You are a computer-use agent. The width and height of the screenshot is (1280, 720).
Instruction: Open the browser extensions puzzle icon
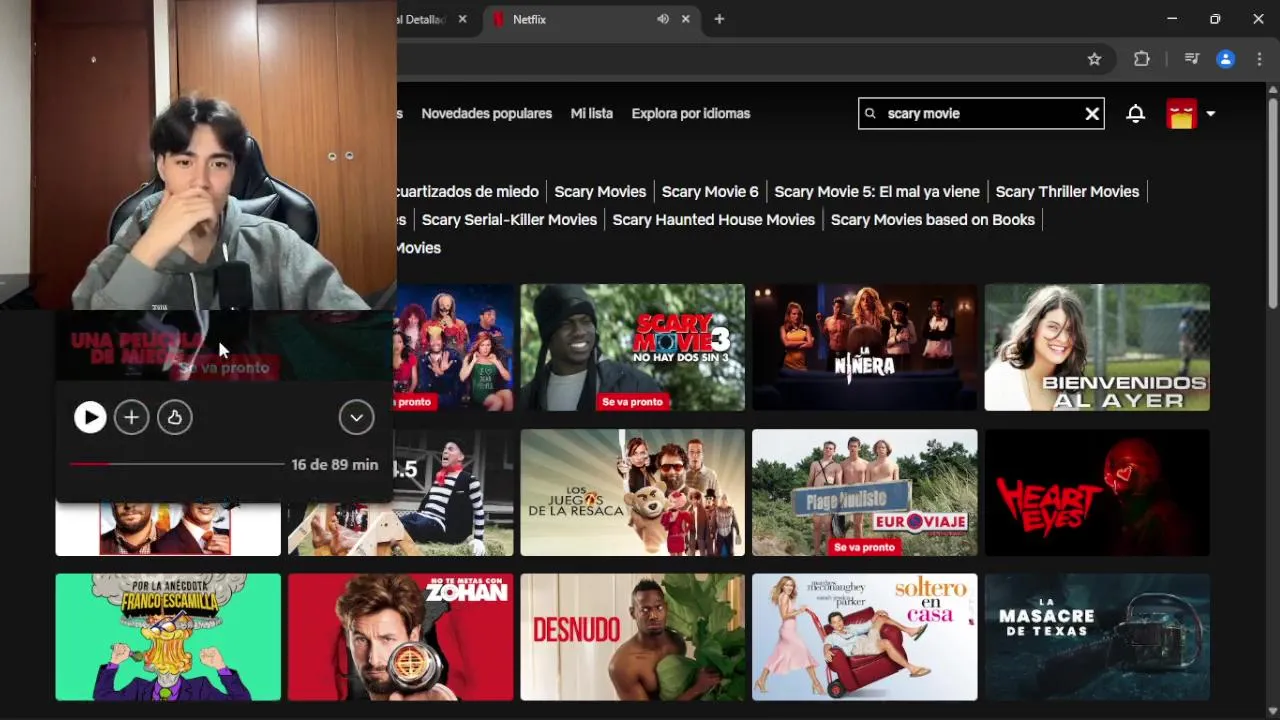1141,59
